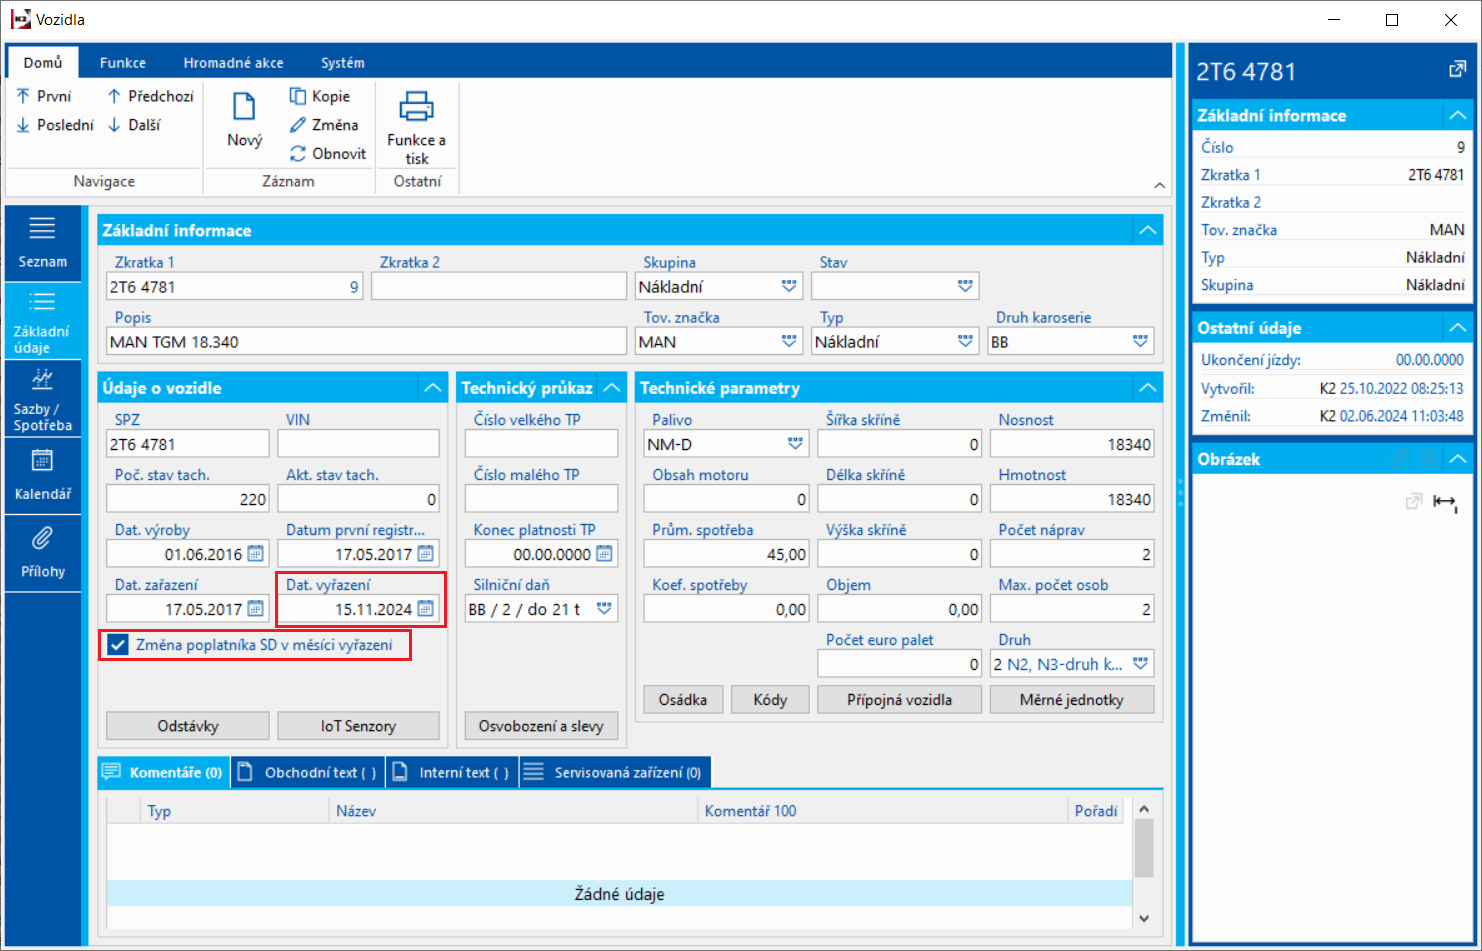The width and height of the screenshot is (1482, 951).
Task: Open the Silniční daň dropdown
Action: pyautogui.click(x=604, y=609)
